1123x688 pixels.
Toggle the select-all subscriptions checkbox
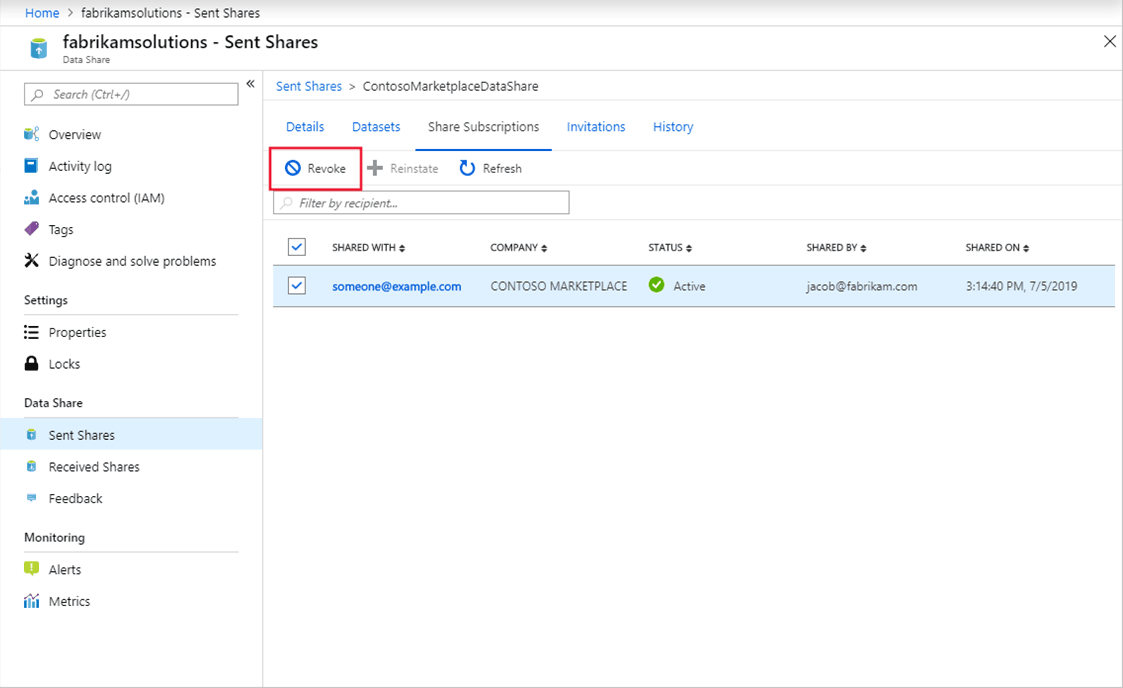click(x=295, y=246)
